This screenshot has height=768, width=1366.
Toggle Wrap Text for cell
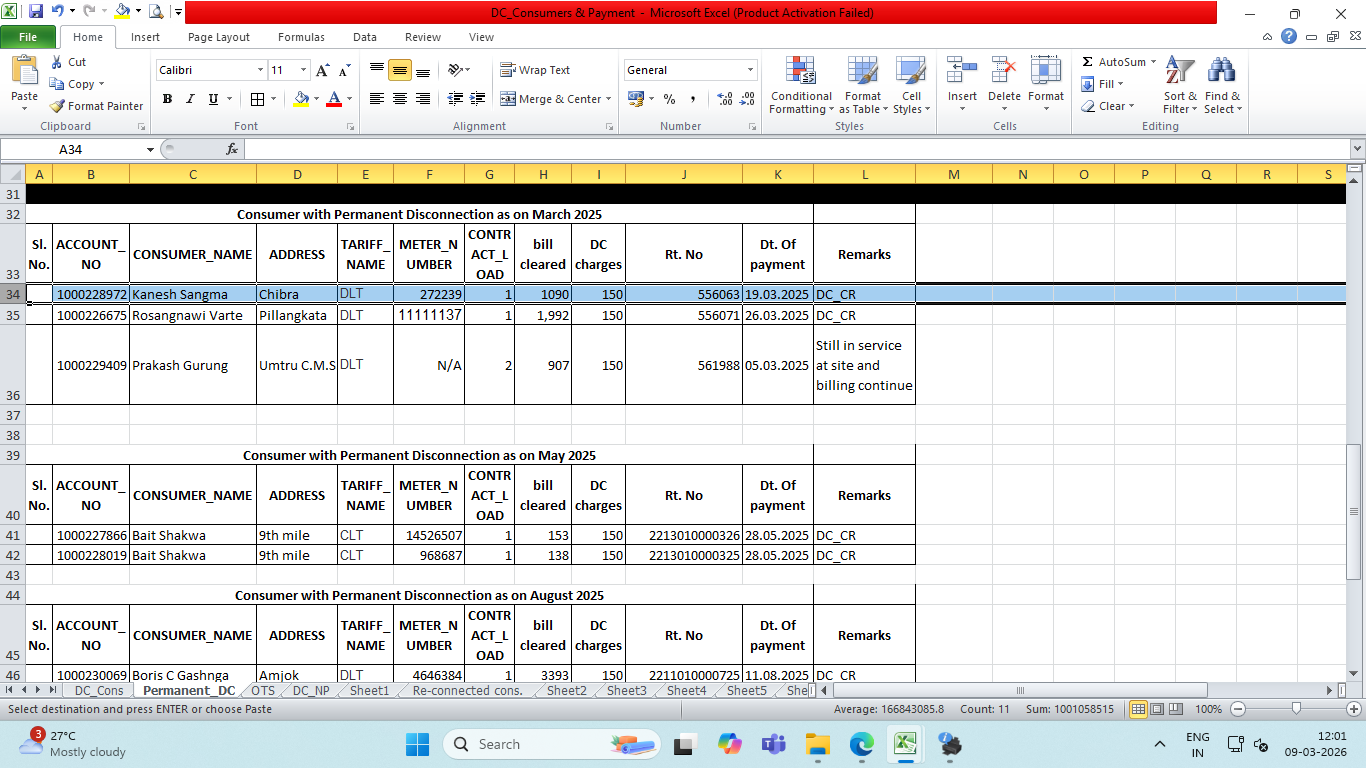[x=535, y=70]
